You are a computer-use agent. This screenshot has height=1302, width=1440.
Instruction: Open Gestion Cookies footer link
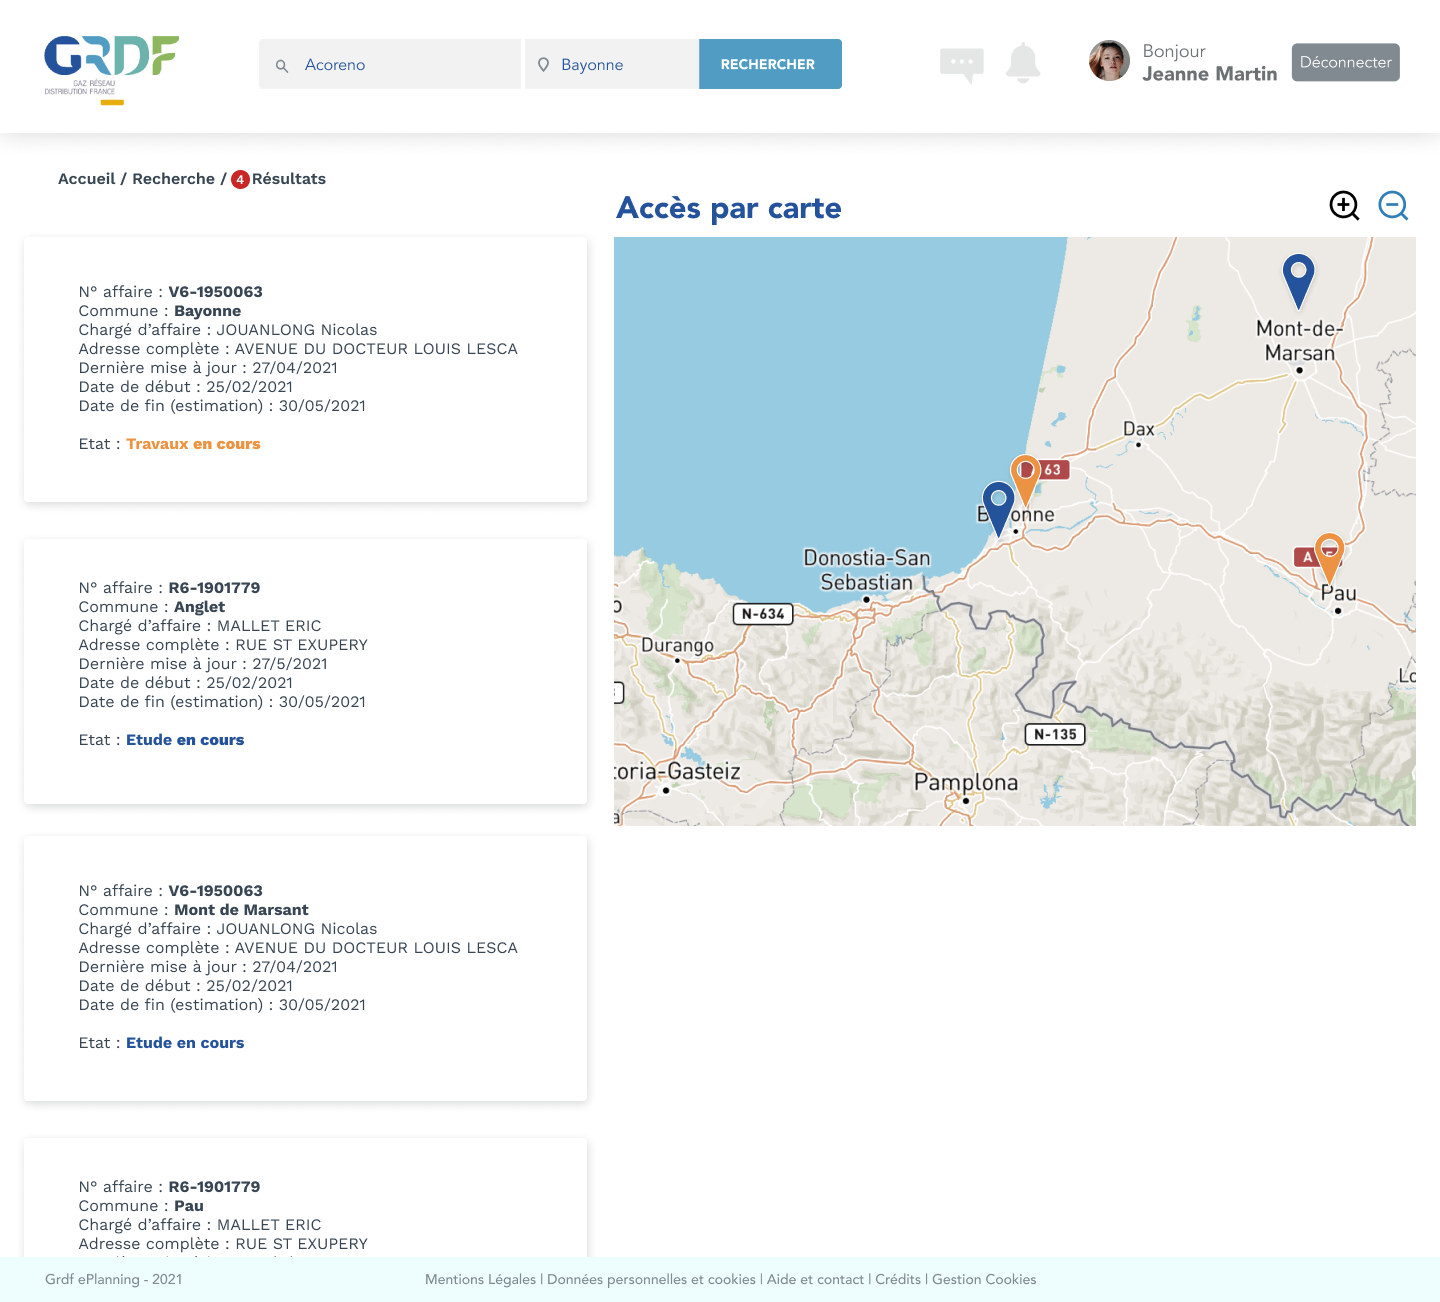pyautogui.click(x=984, y=1279)
